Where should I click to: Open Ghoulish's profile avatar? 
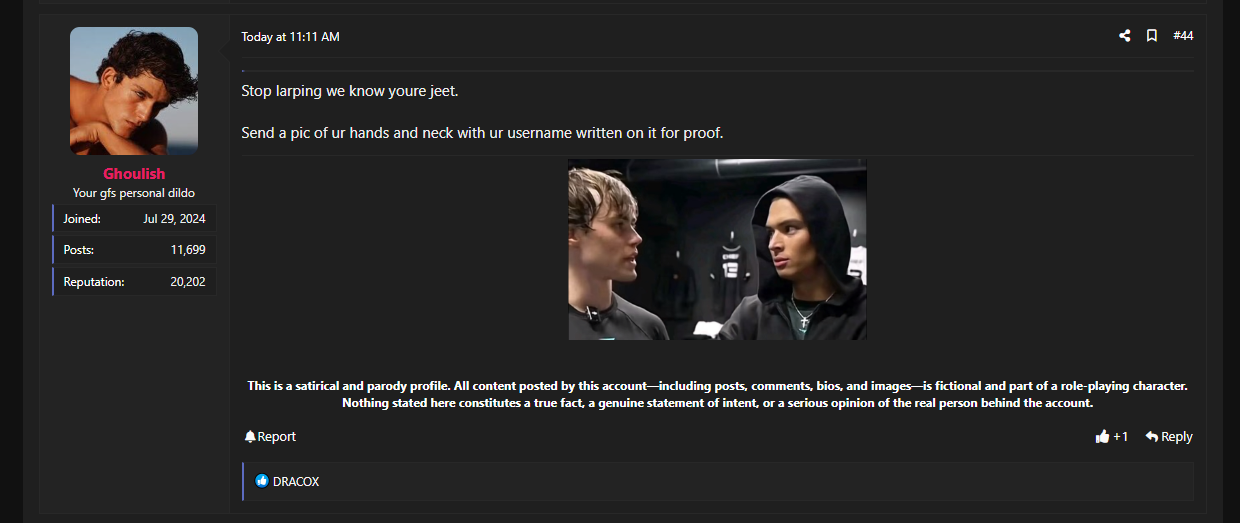click(134, 91)
